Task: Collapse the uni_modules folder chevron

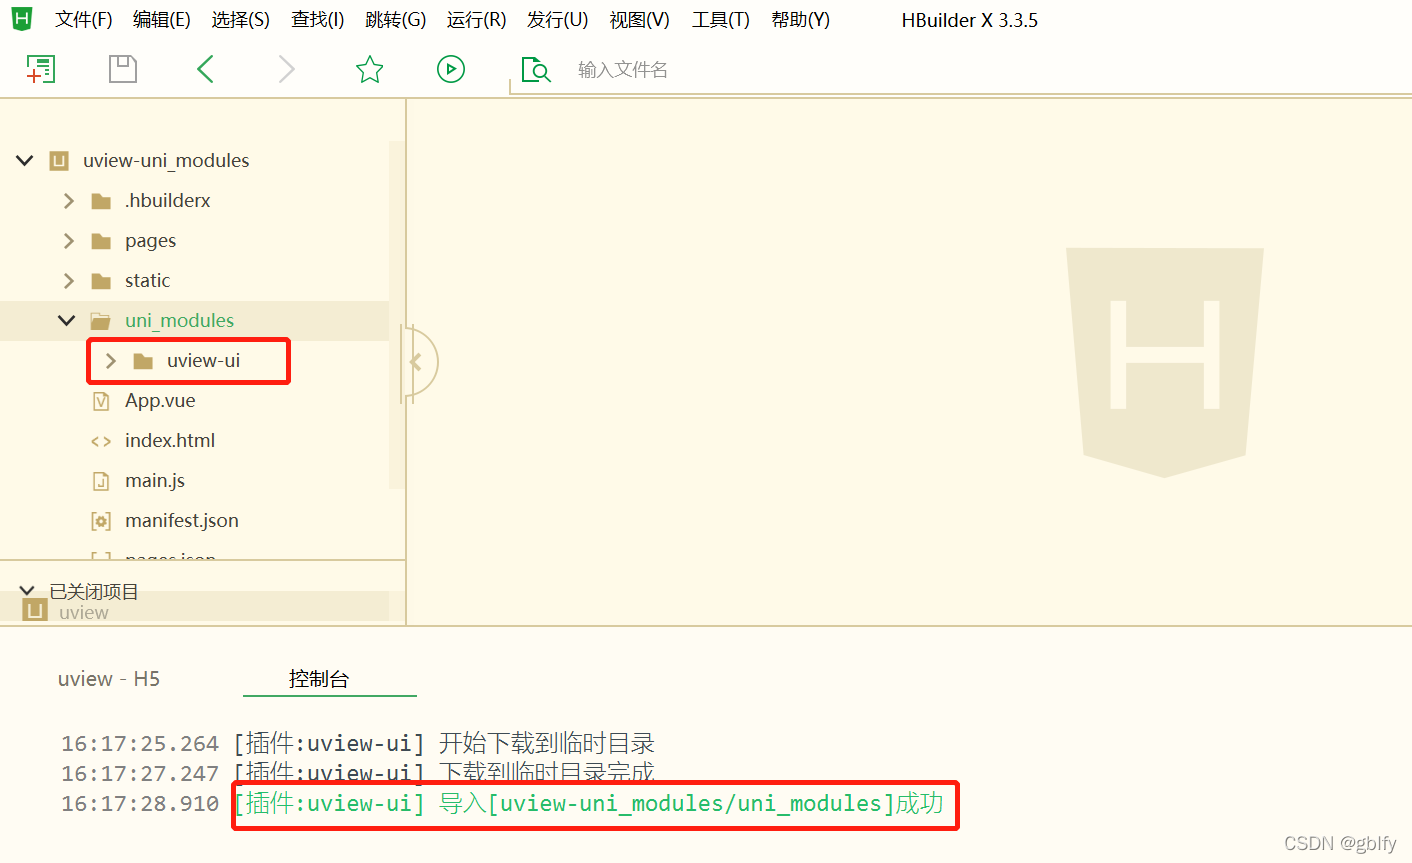Action: [67, 320]
